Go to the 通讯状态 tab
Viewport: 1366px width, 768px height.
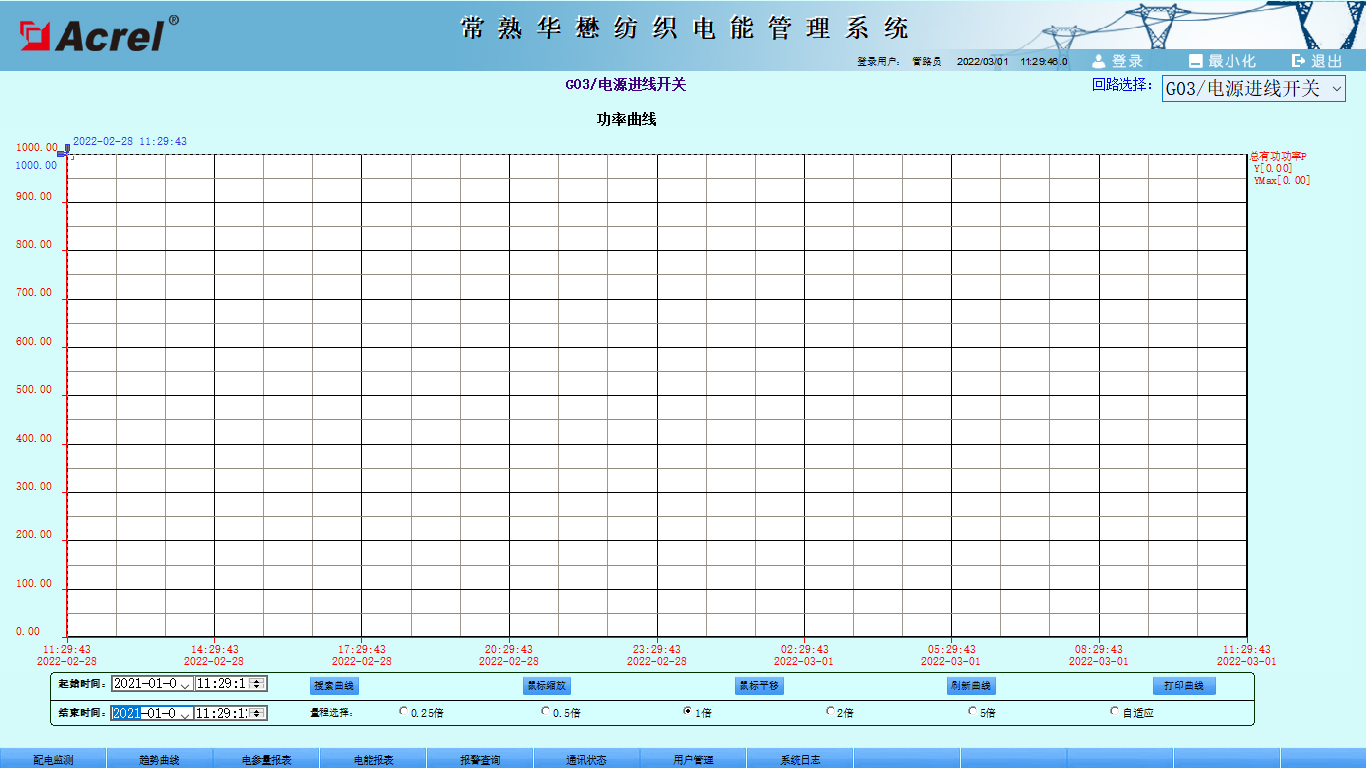587,759
